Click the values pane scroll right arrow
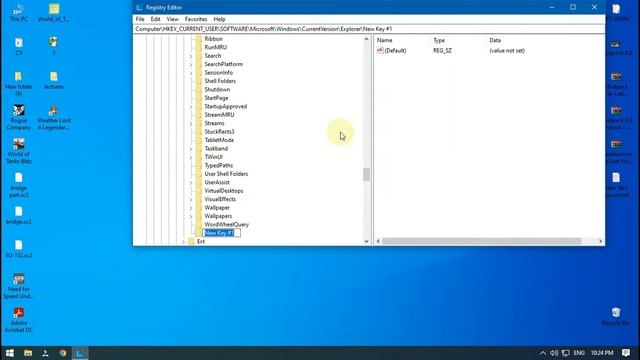The height and width of the screenshot is (360, 640). point(600,241)
